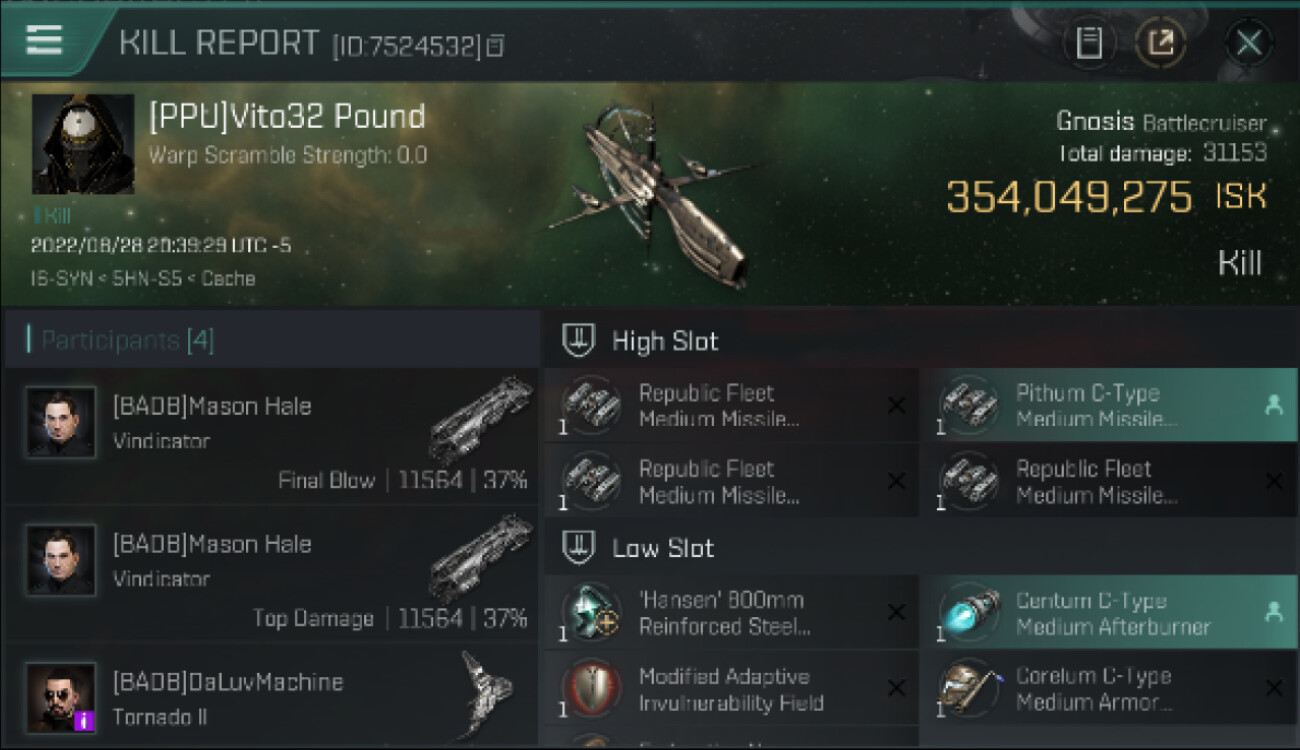Share the kill report via export icon
Screen dimensions: 1300x750
point(1160,43)
